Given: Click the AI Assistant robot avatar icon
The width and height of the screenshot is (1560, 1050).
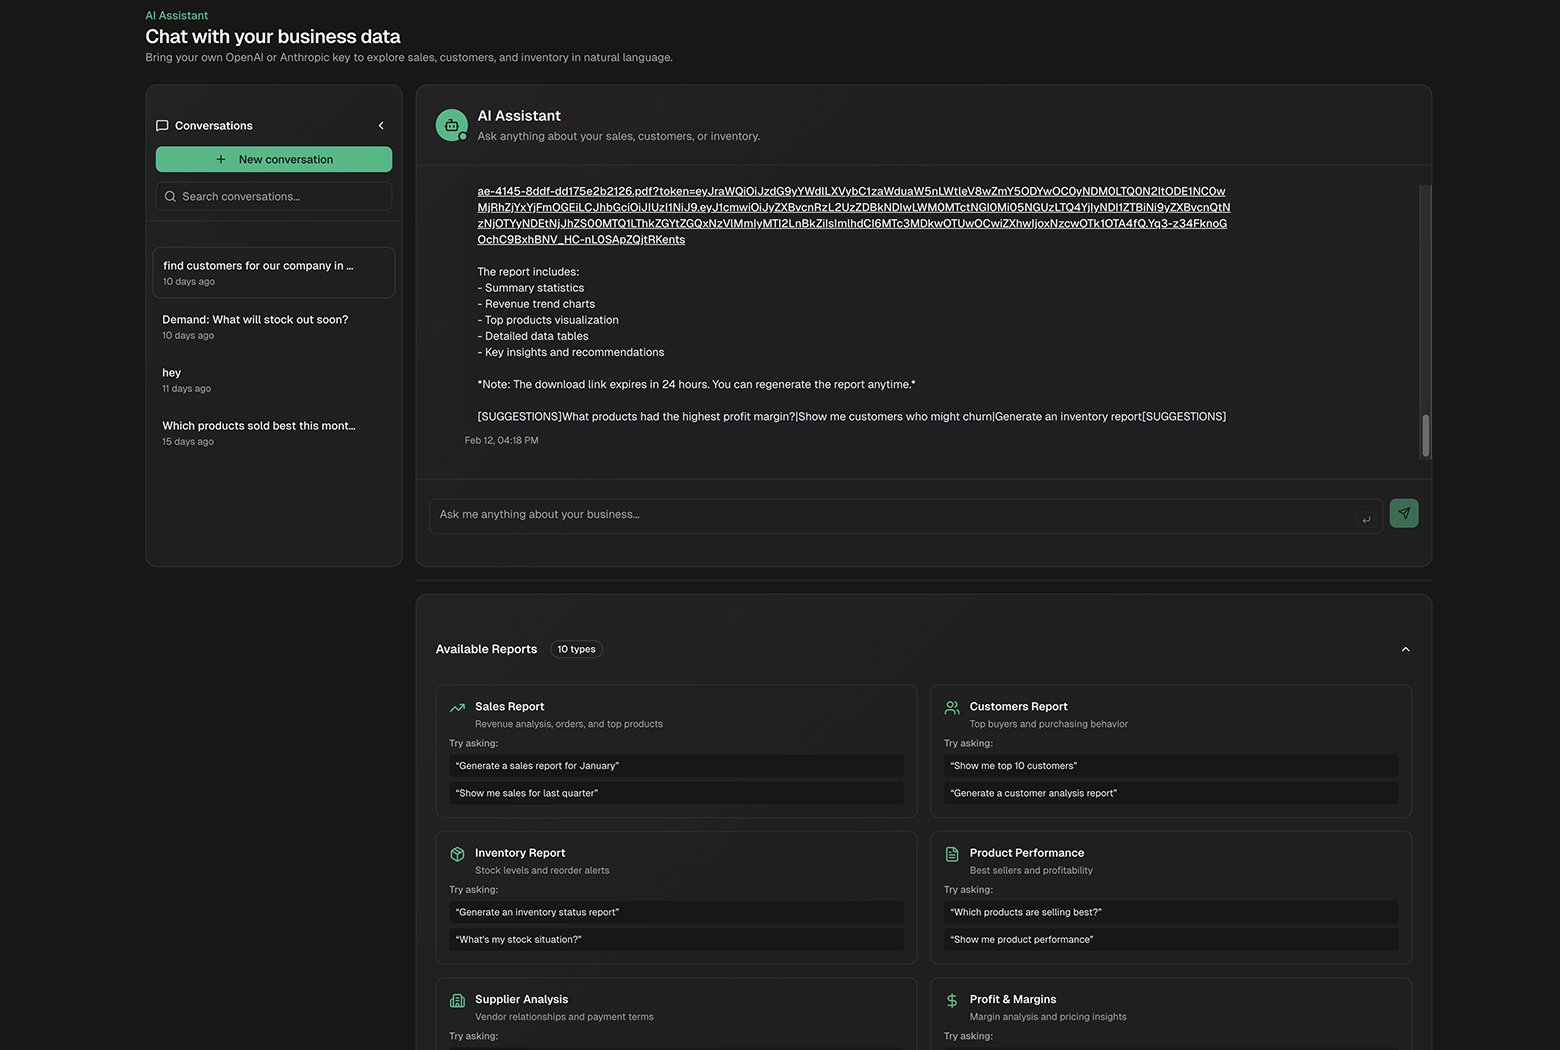Looking at the screenshot, I should pyautogui.click(x=451, y=124).
